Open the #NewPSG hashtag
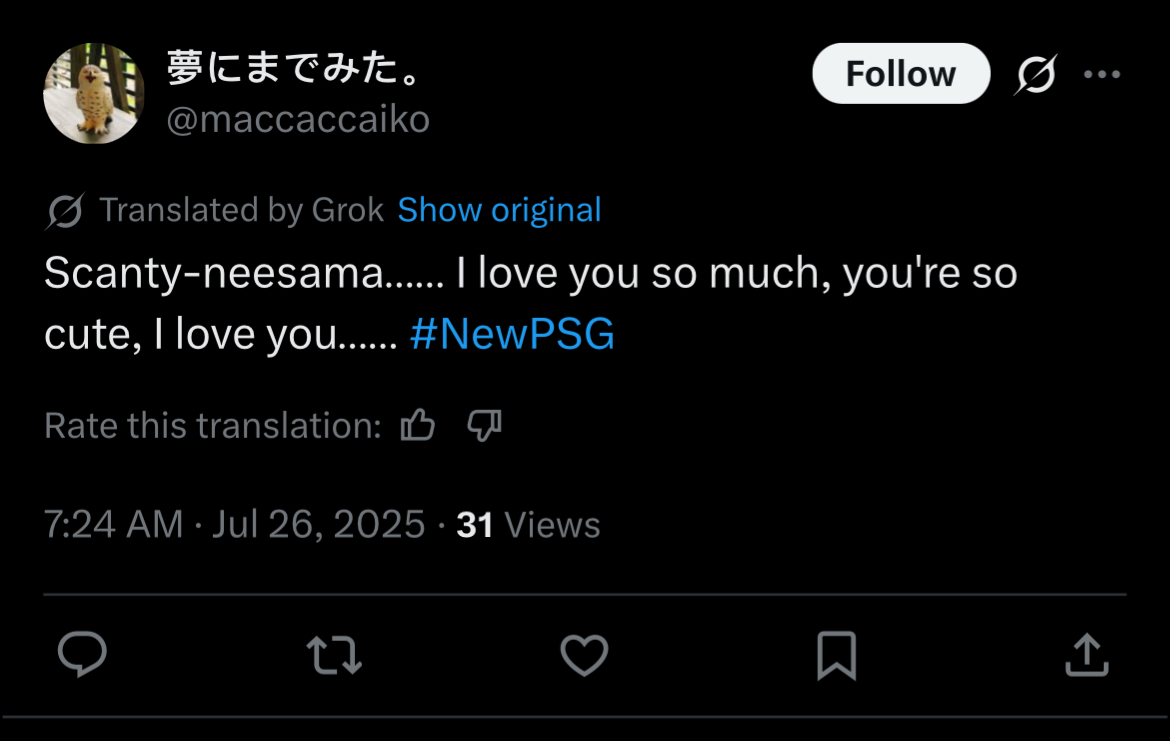 (x=513, y=334)
